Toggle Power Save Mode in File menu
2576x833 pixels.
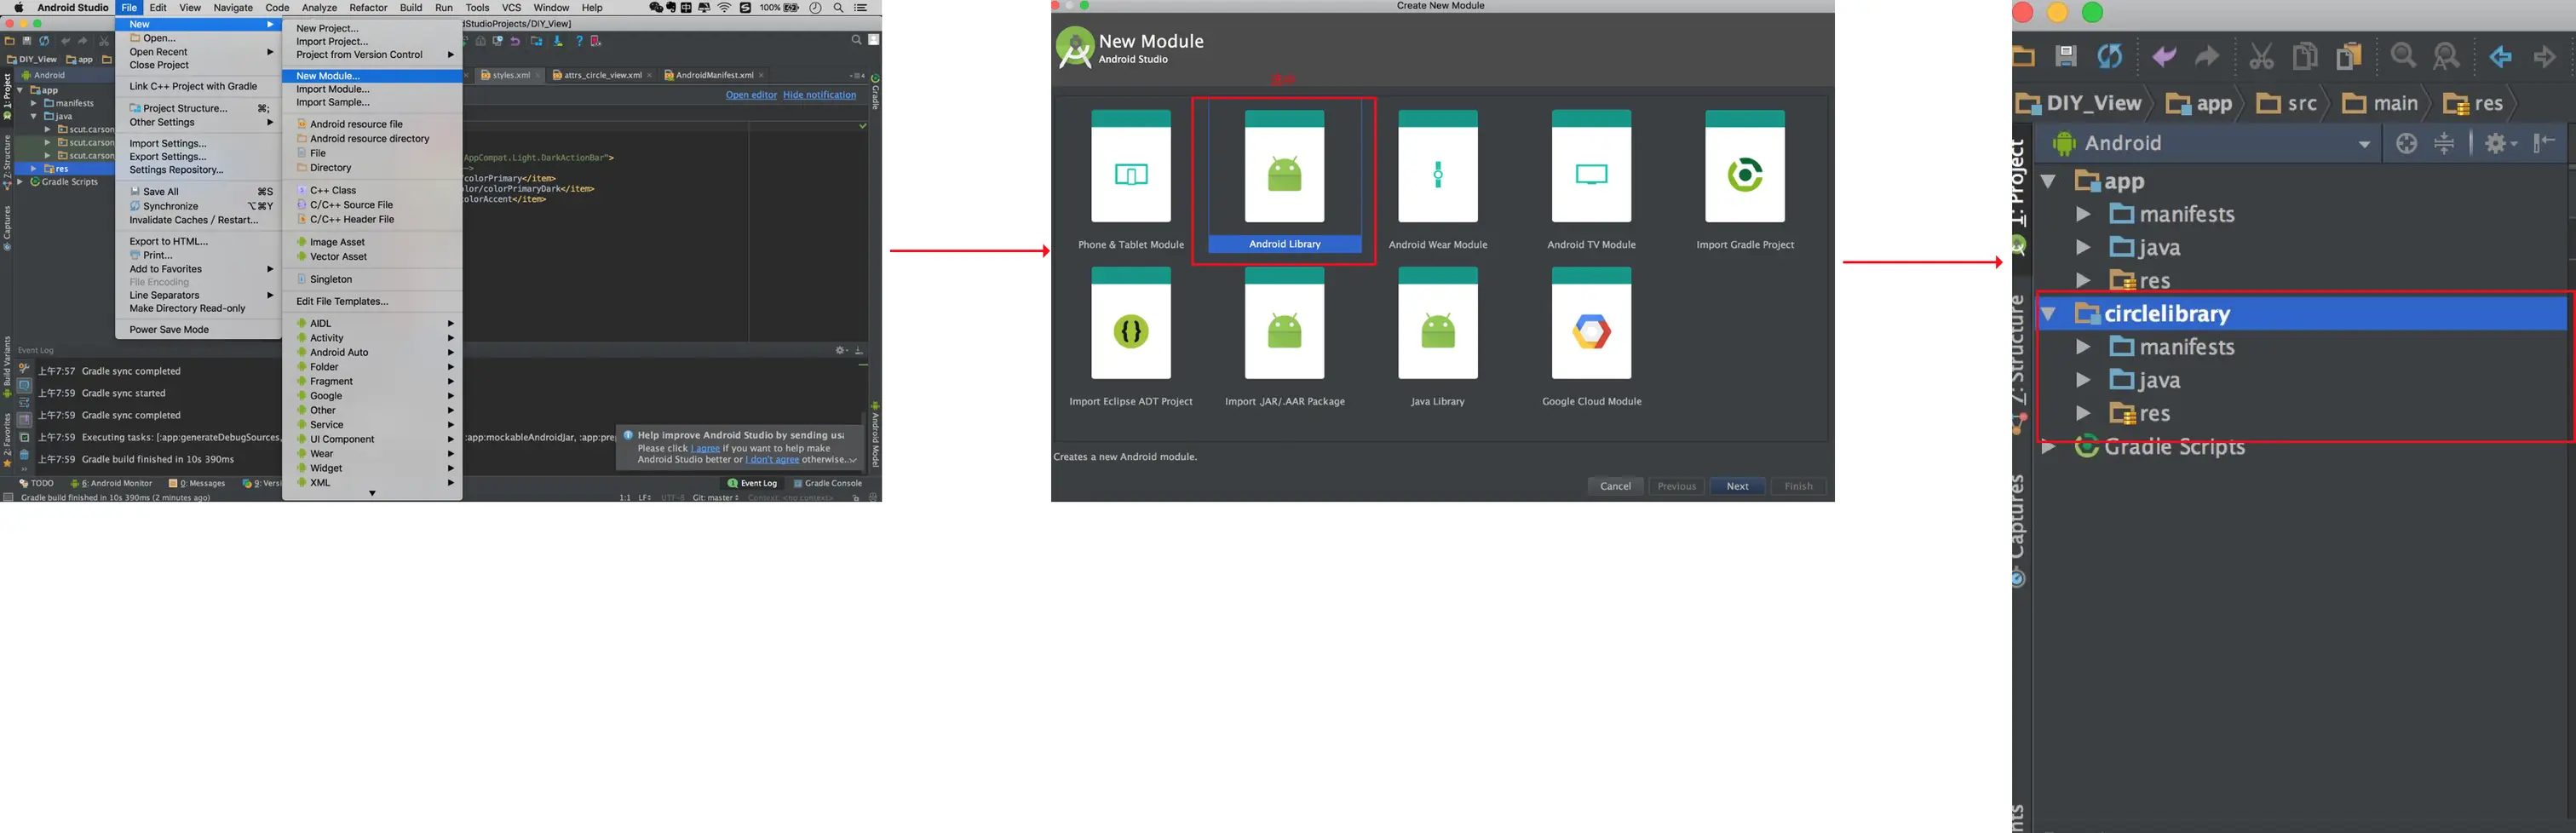(169, 329)
